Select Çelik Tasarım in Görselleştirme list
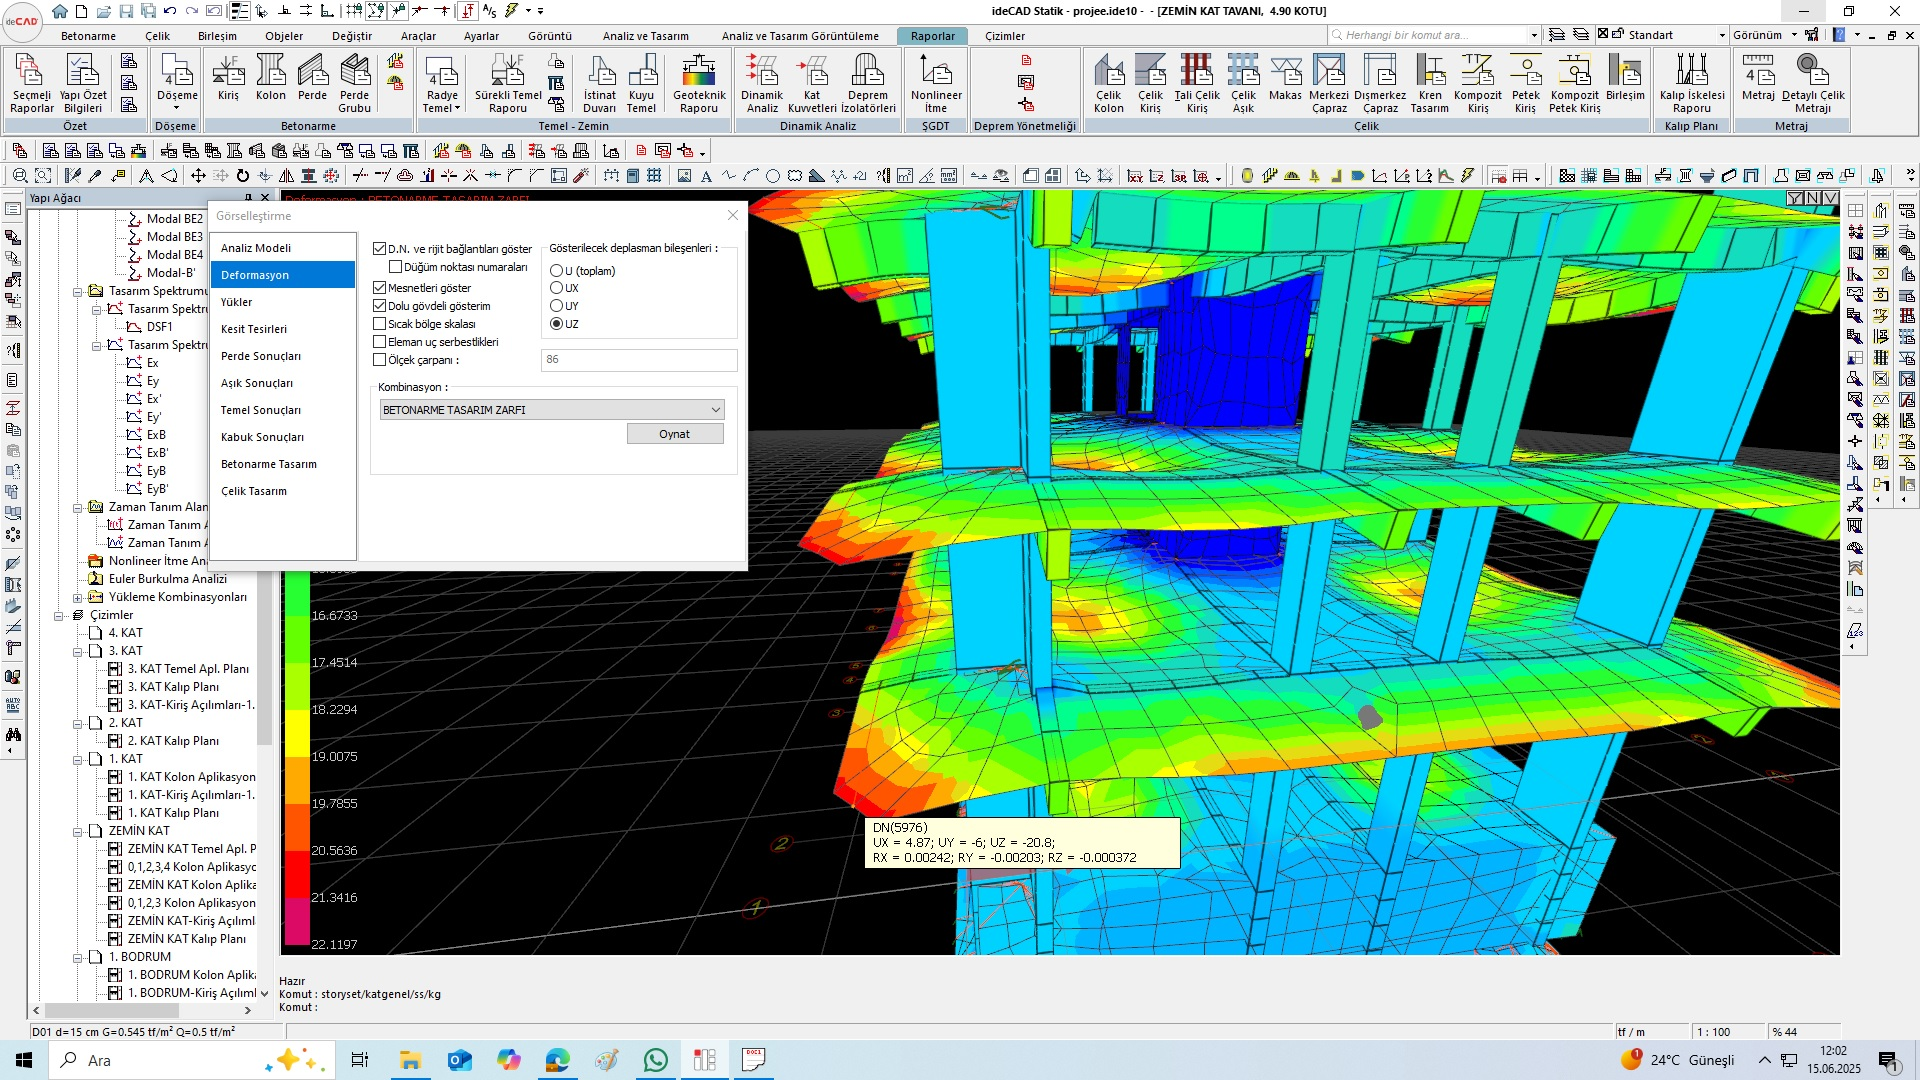 (x=283, y=491)
